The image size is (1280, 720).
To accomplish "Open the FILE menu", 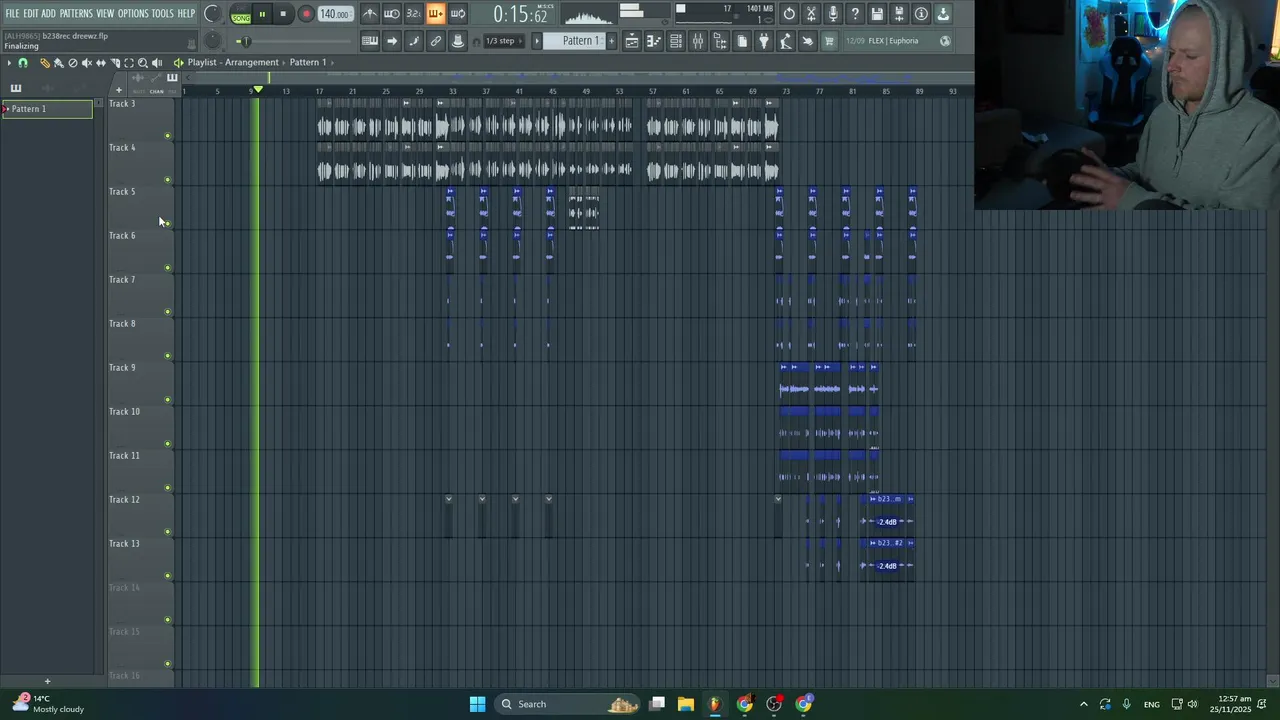I will click(x=12, y=14).
